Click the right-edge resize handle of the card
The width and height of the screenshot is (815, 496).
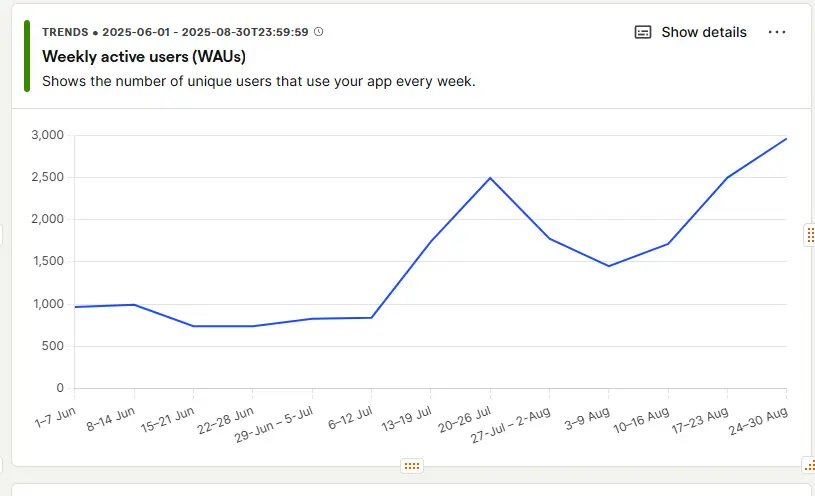tap(810, 235)
